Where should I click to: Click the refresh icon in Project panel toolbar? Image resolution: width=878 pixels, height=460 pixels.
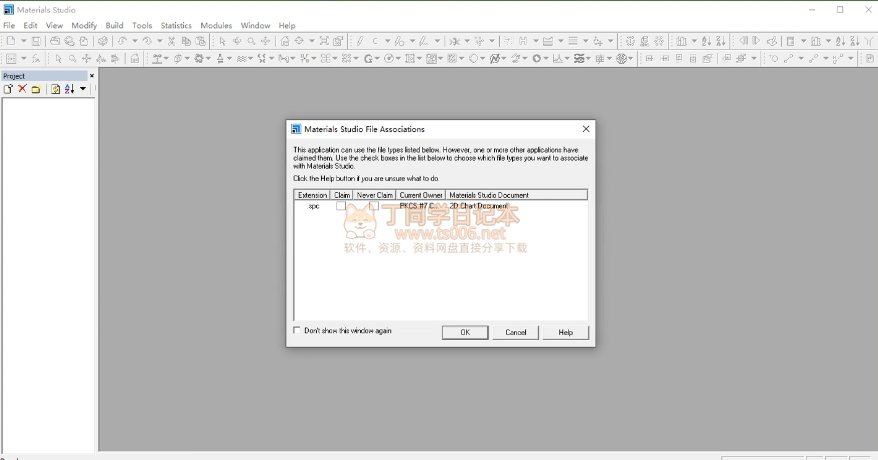coord(55,90)
